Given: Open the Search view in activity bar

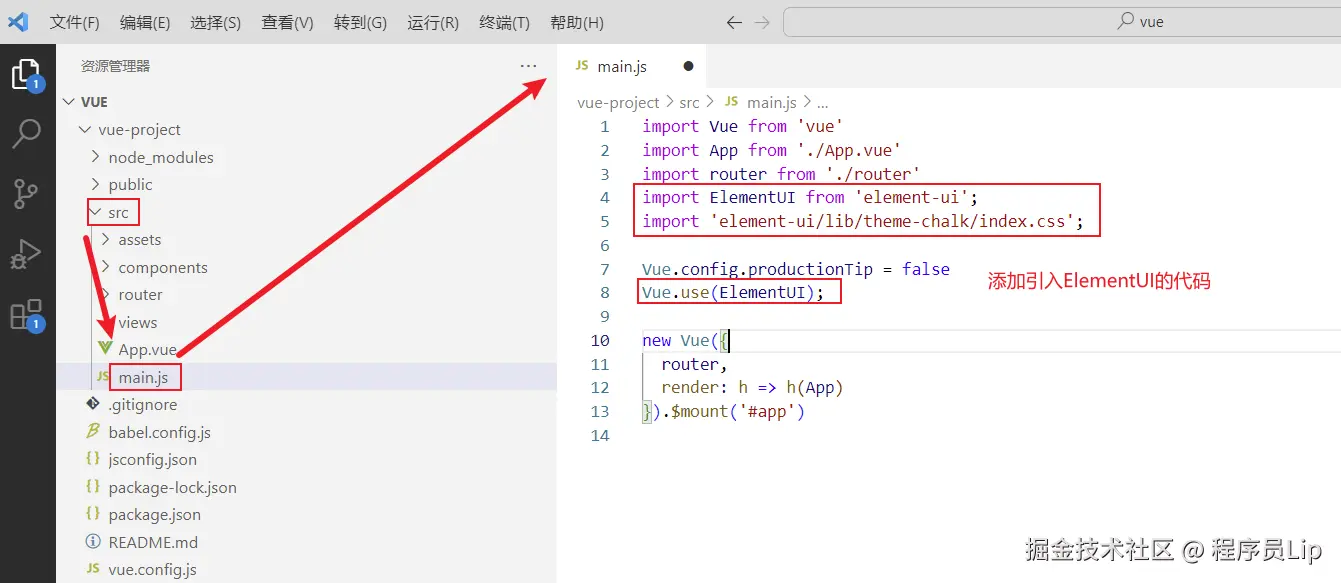Looking at the screenshot, I should click(26, 133).
